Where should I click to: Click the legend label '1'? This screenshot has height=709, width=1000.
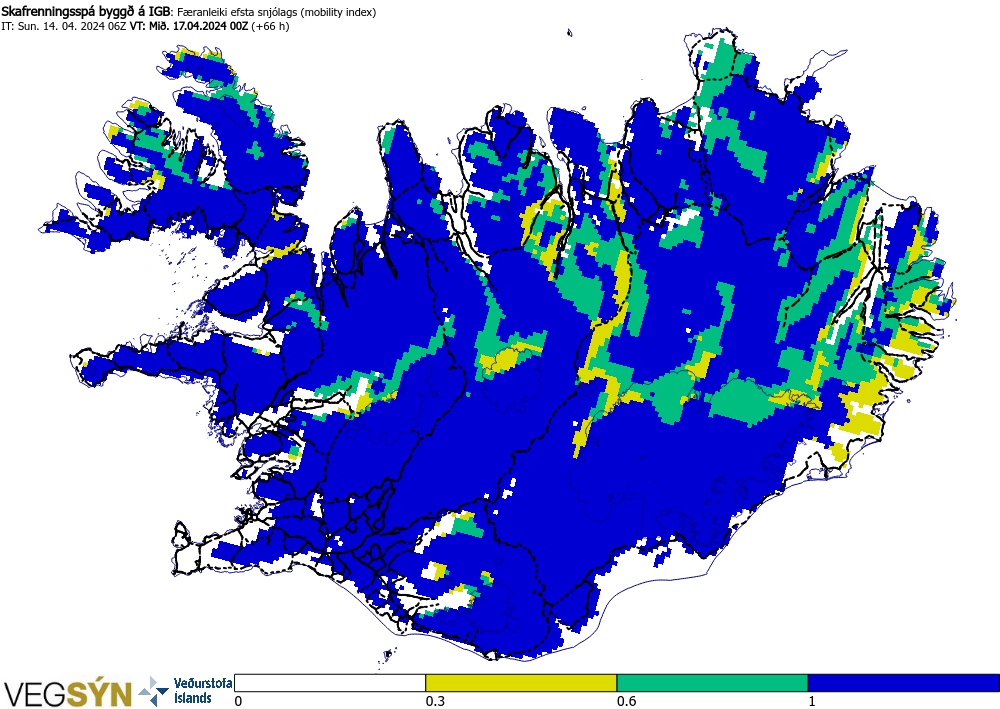(x=812, y=701)
